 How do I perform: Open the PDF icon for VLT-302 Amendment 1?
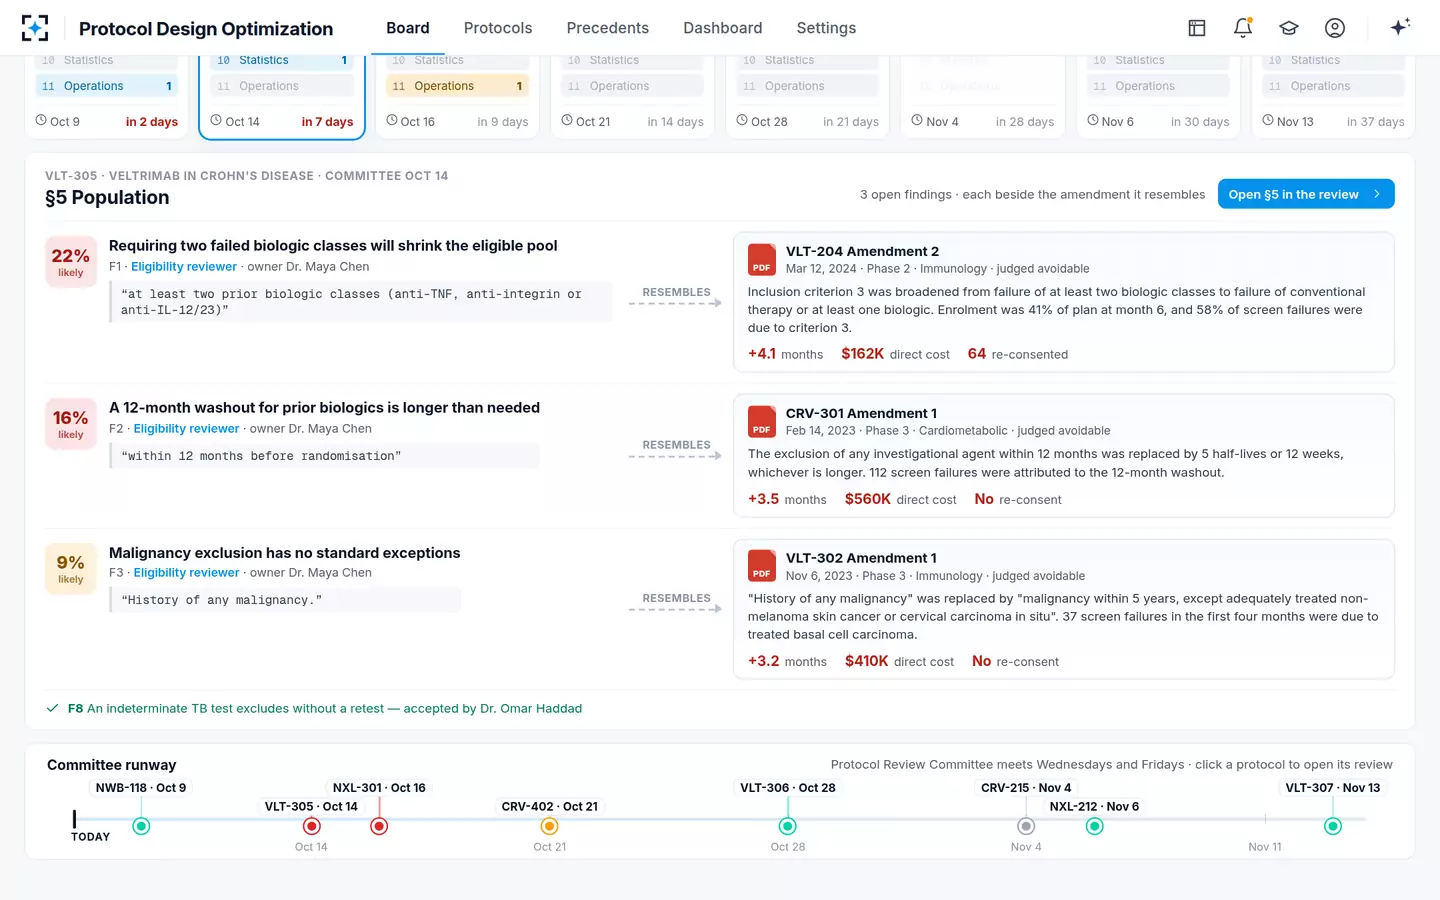pos(762,567)
